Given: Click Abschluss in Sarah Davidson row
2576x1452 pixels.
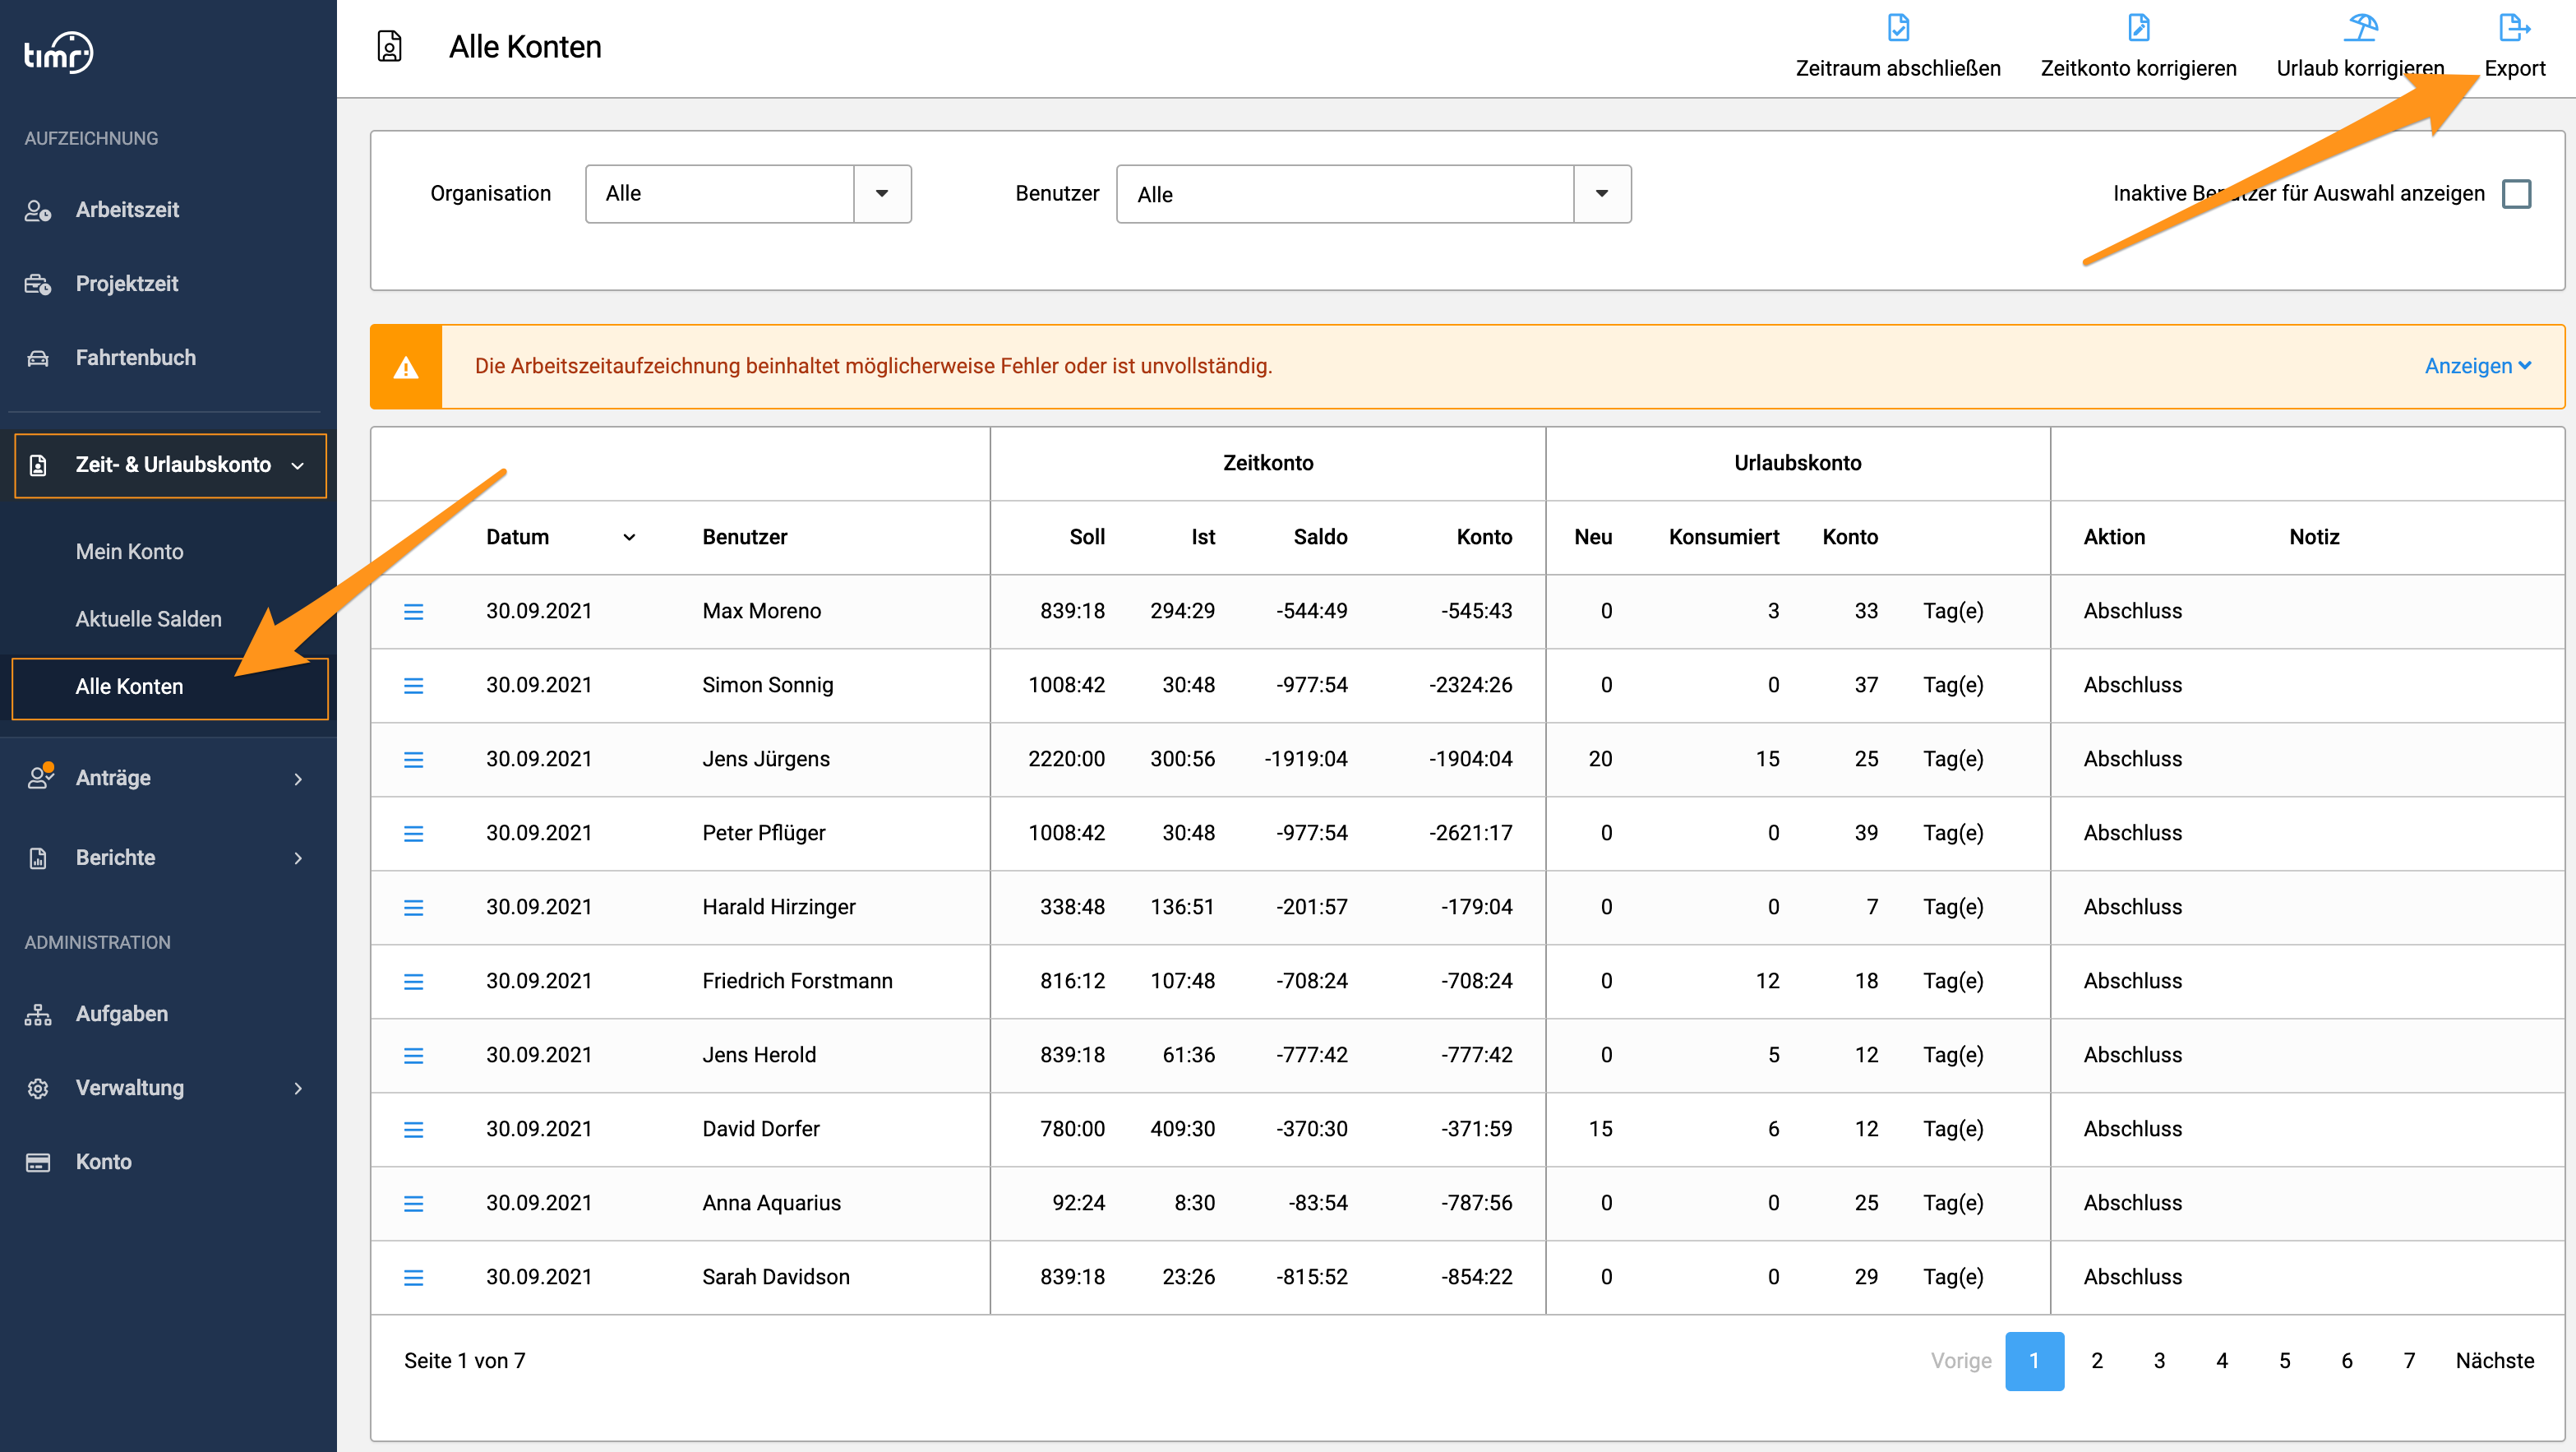Looking at the screenshot, I should point(2132,1277).
